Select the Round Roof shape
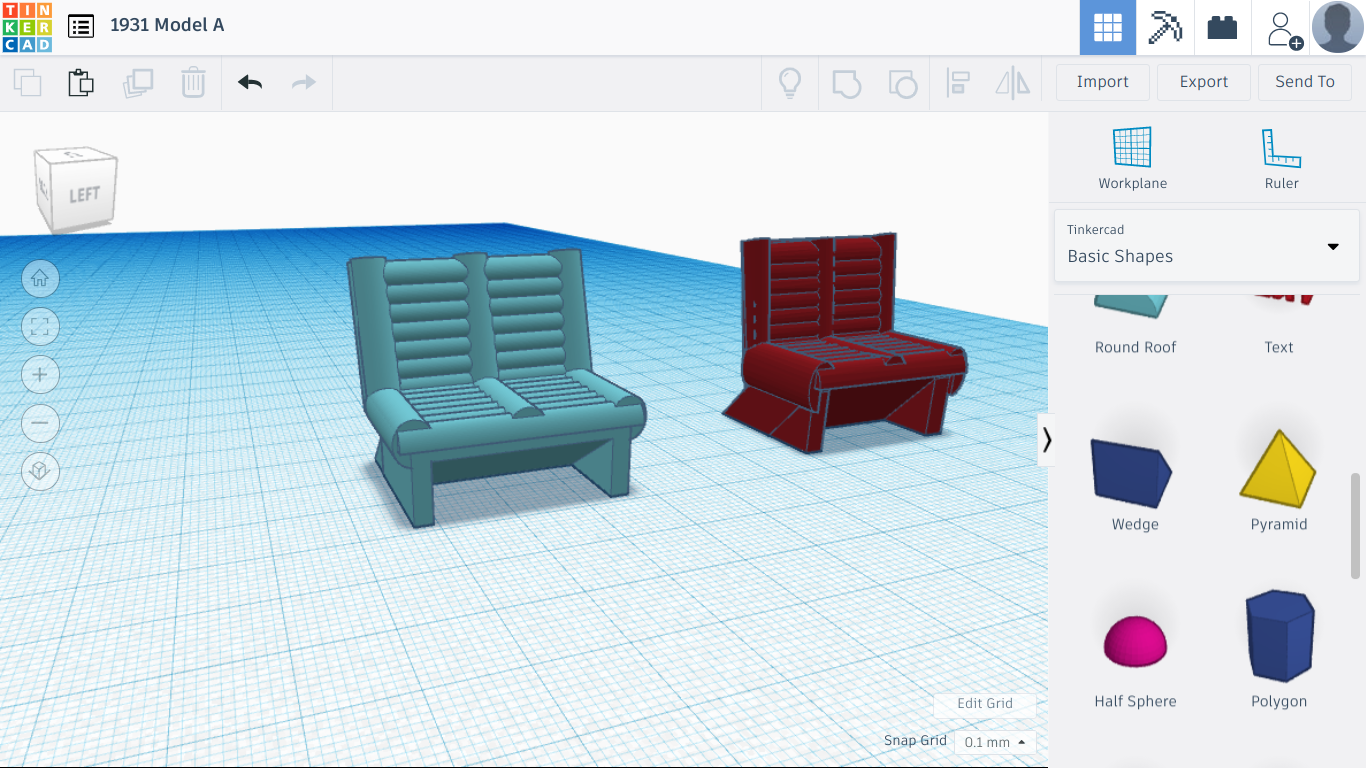The image size is (1366, 768). pyautogui.click(x=1135, y=323)
